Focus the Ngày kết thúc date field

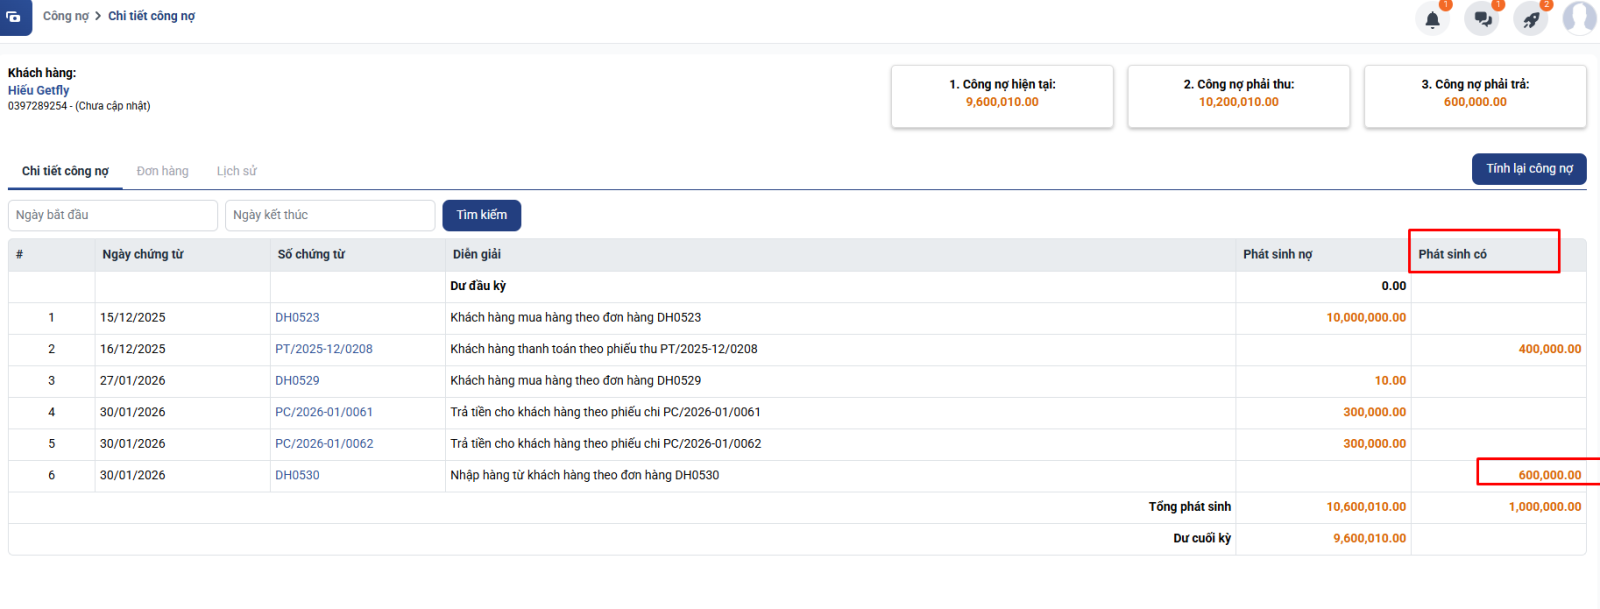point(329,215)
